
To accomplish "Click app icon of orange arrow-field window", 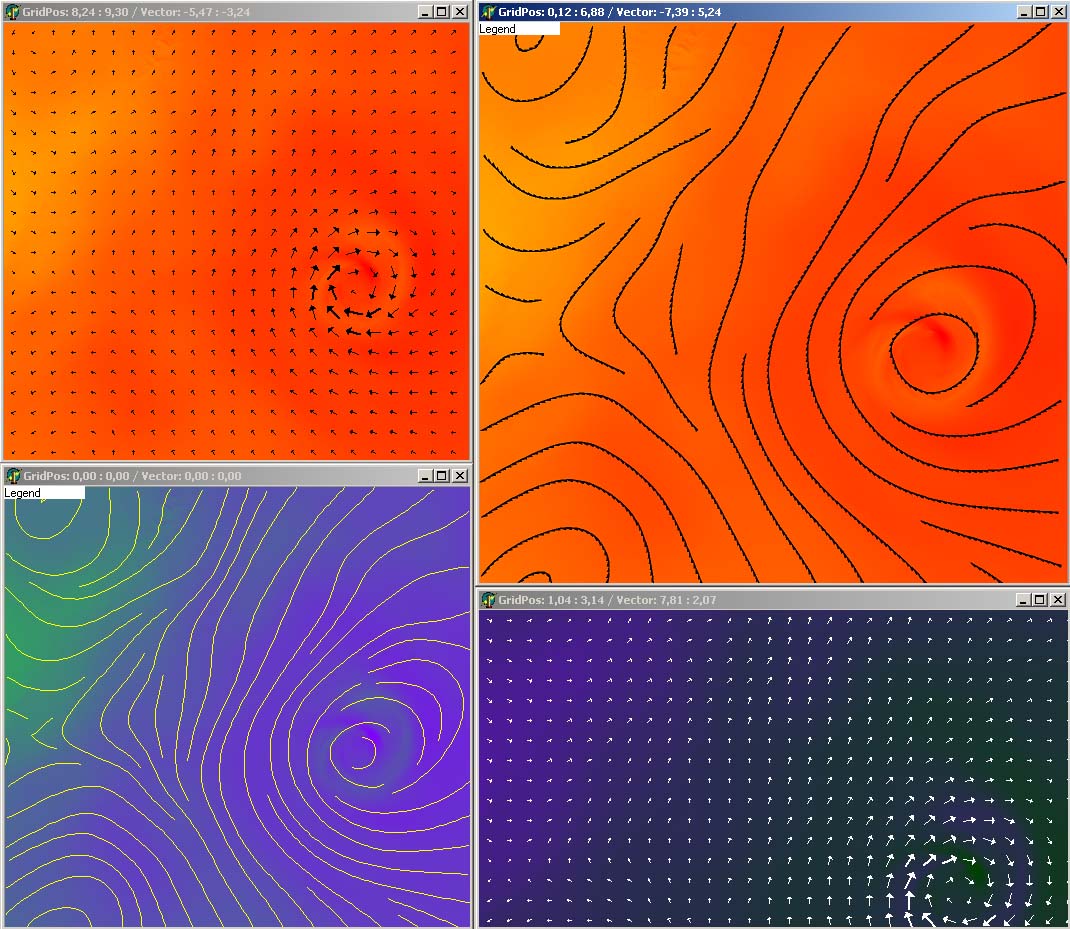I will 12,12.
